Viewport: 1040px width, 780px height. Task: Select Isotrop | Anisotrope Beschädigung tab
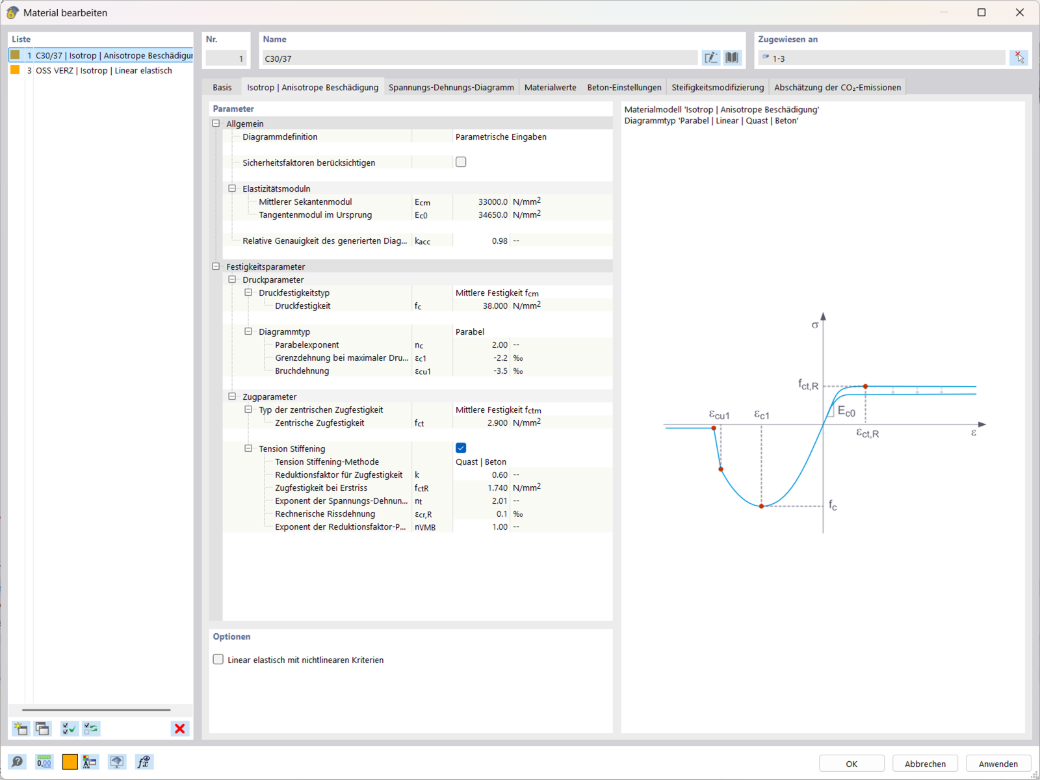312,87
